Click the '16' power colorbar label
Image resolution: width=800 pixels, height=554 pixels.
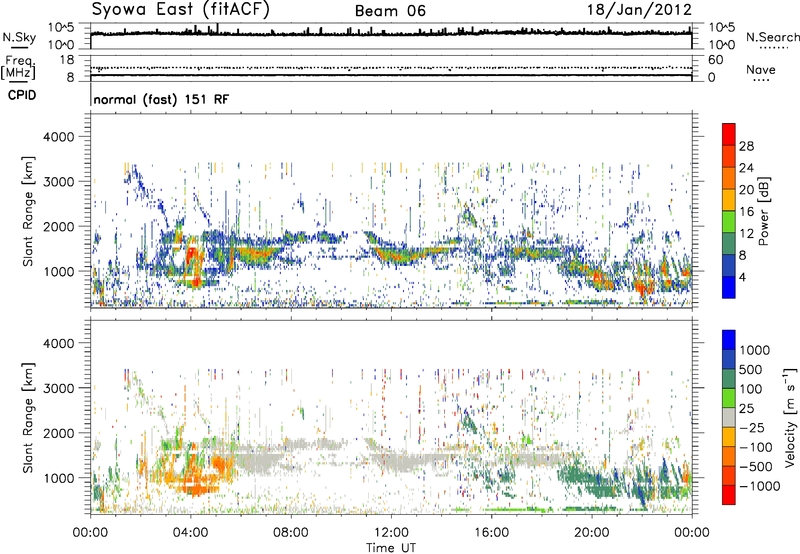point(746,212)
